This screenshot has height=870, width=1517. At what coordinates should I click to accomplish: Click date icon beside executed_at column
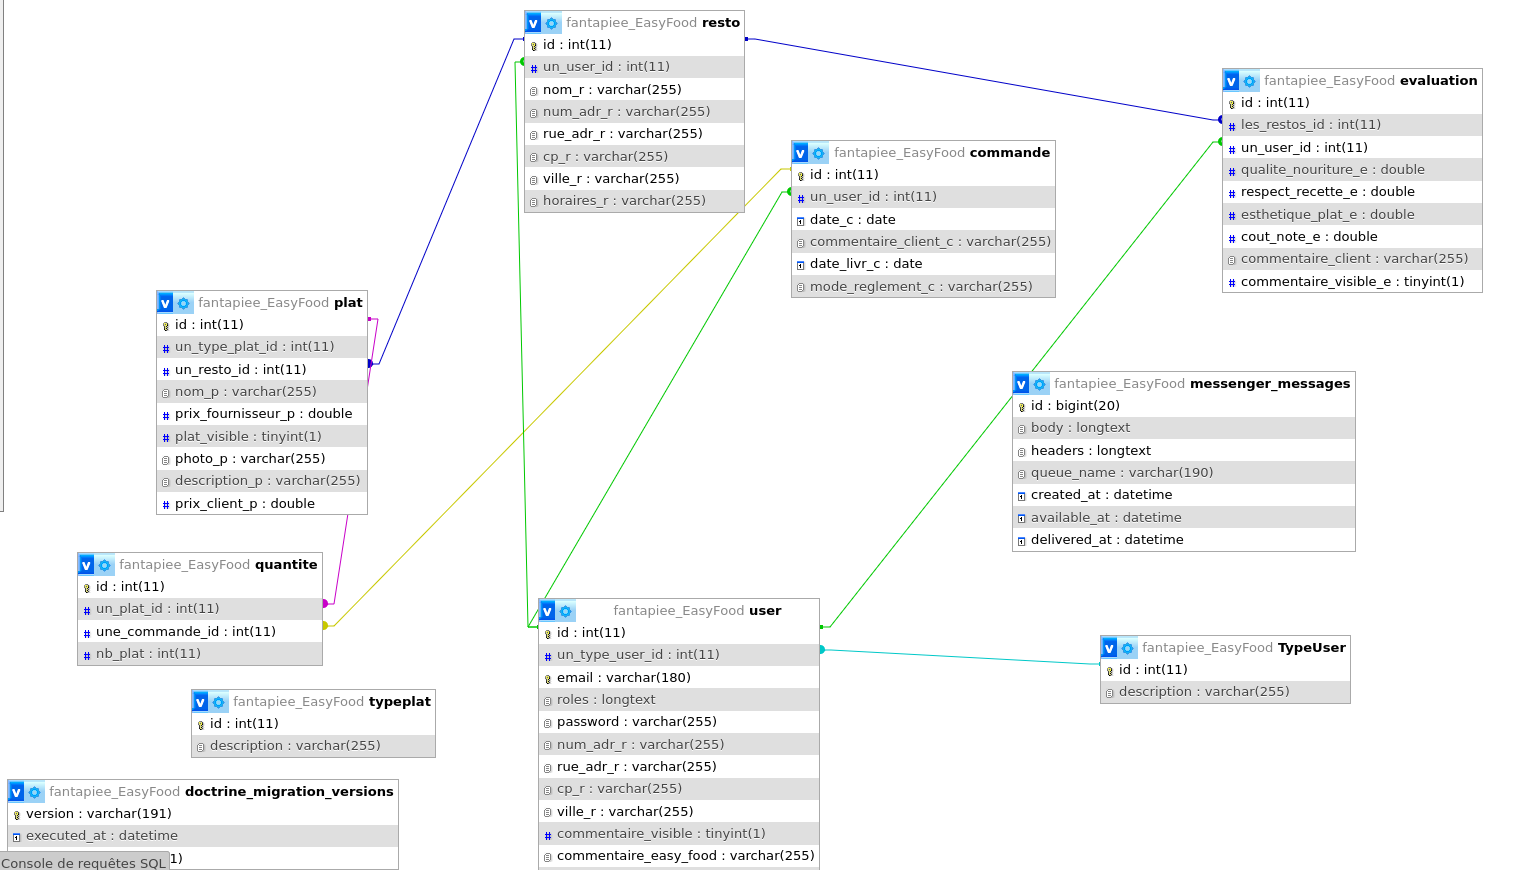[x=17, y=837]
